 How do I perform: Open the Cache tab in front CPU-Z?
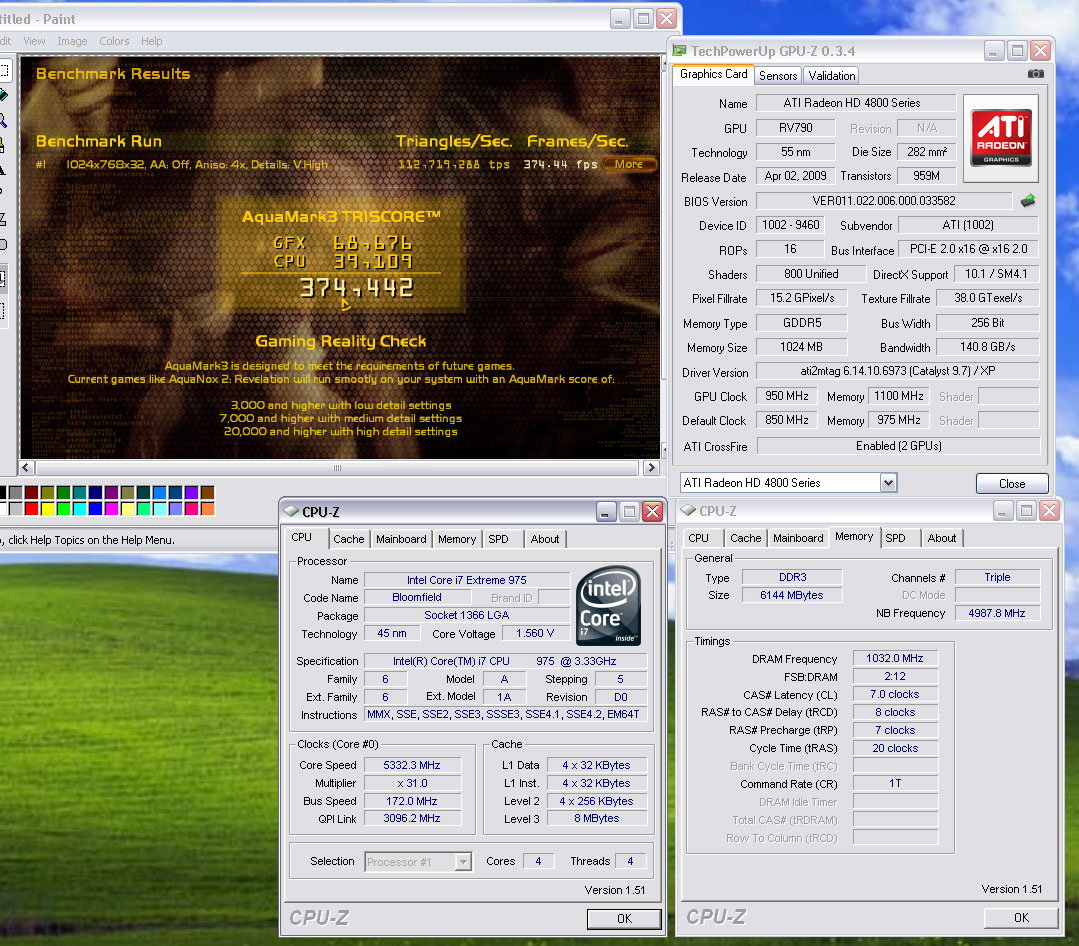point(349,539)
